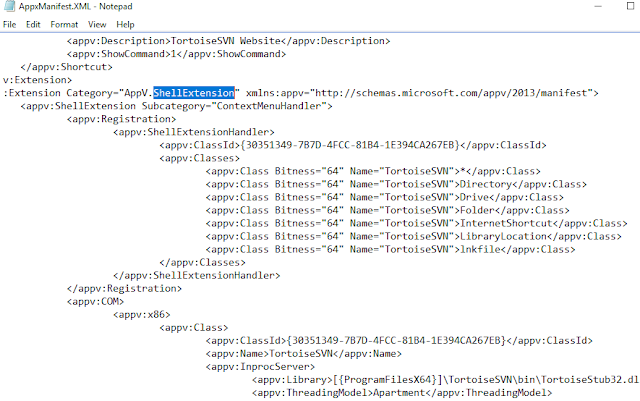The height and width of the screenshot is (401, 640).
Task: Click the appv:COM tag line
Action: point(96,302)
